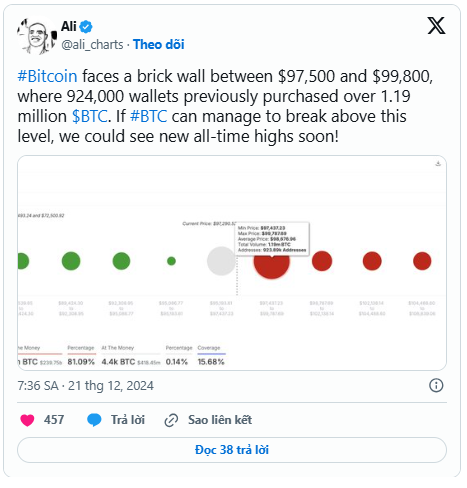Click the @ali_charts handle
The image size is (467, 488).
pos(92,45)
